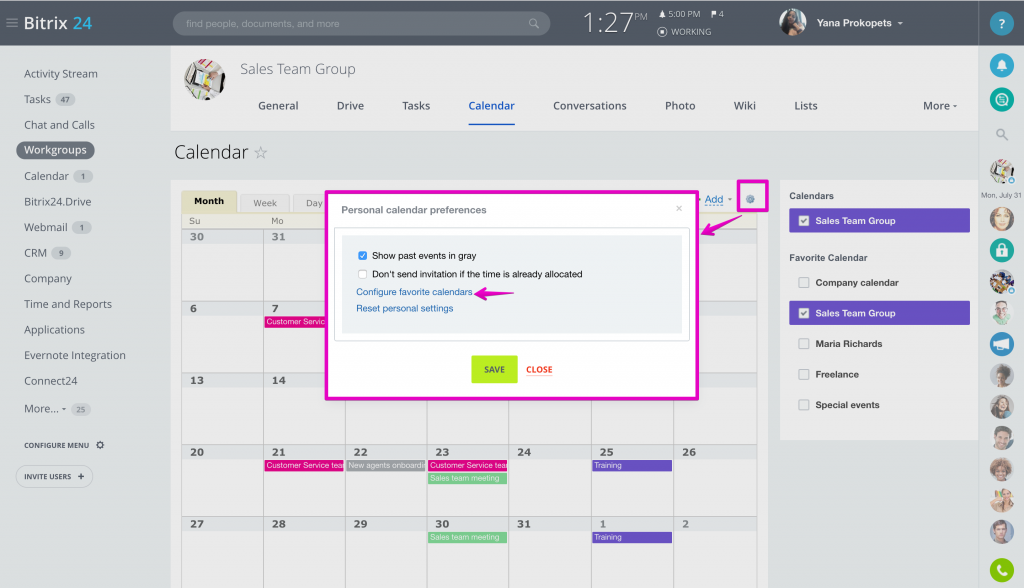Click the WORKING status indicator
The image size is (1024, 588).
684,31
